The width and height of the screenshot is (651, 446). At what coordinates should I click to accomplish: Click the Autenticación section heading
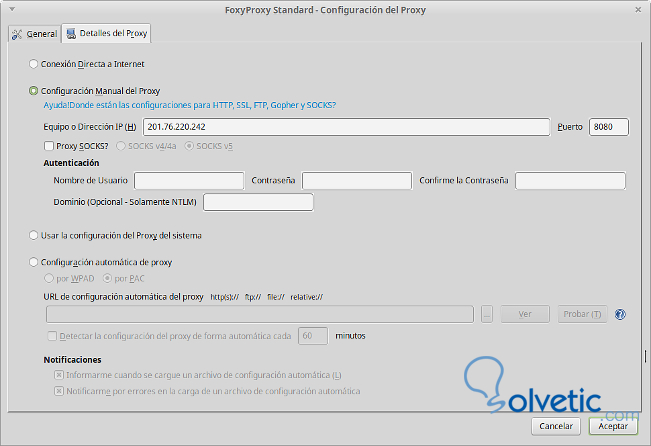click(x=71, y=163)
